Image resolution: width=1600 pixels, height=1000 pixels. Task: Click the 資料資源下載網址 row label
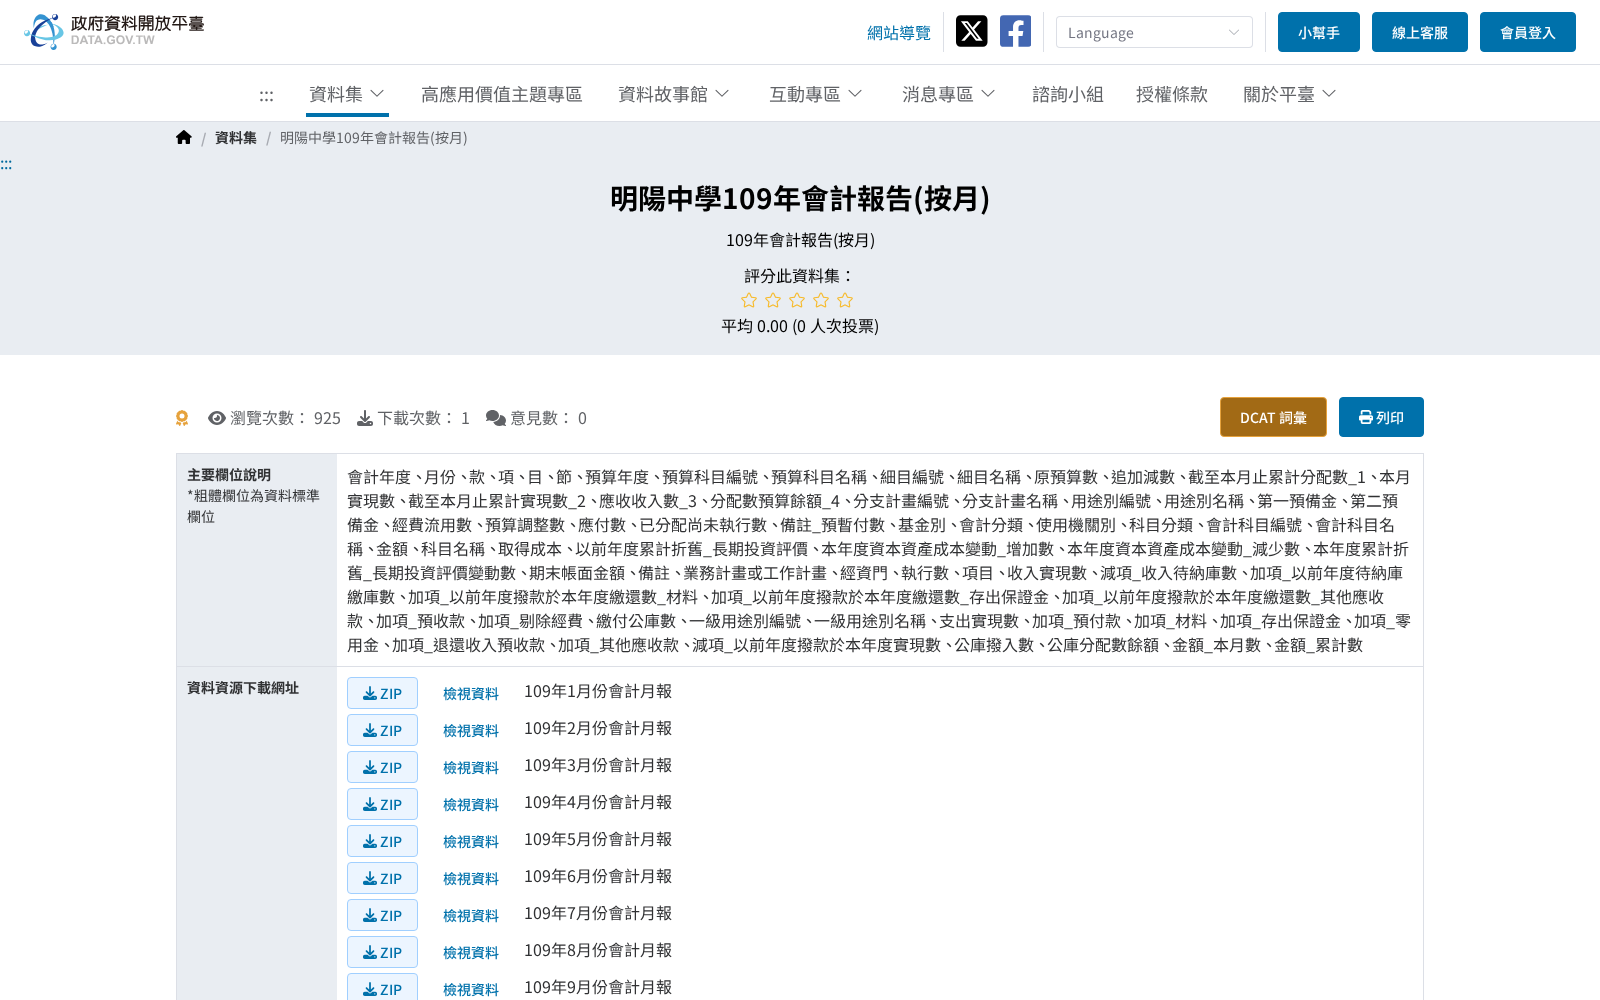243,688
